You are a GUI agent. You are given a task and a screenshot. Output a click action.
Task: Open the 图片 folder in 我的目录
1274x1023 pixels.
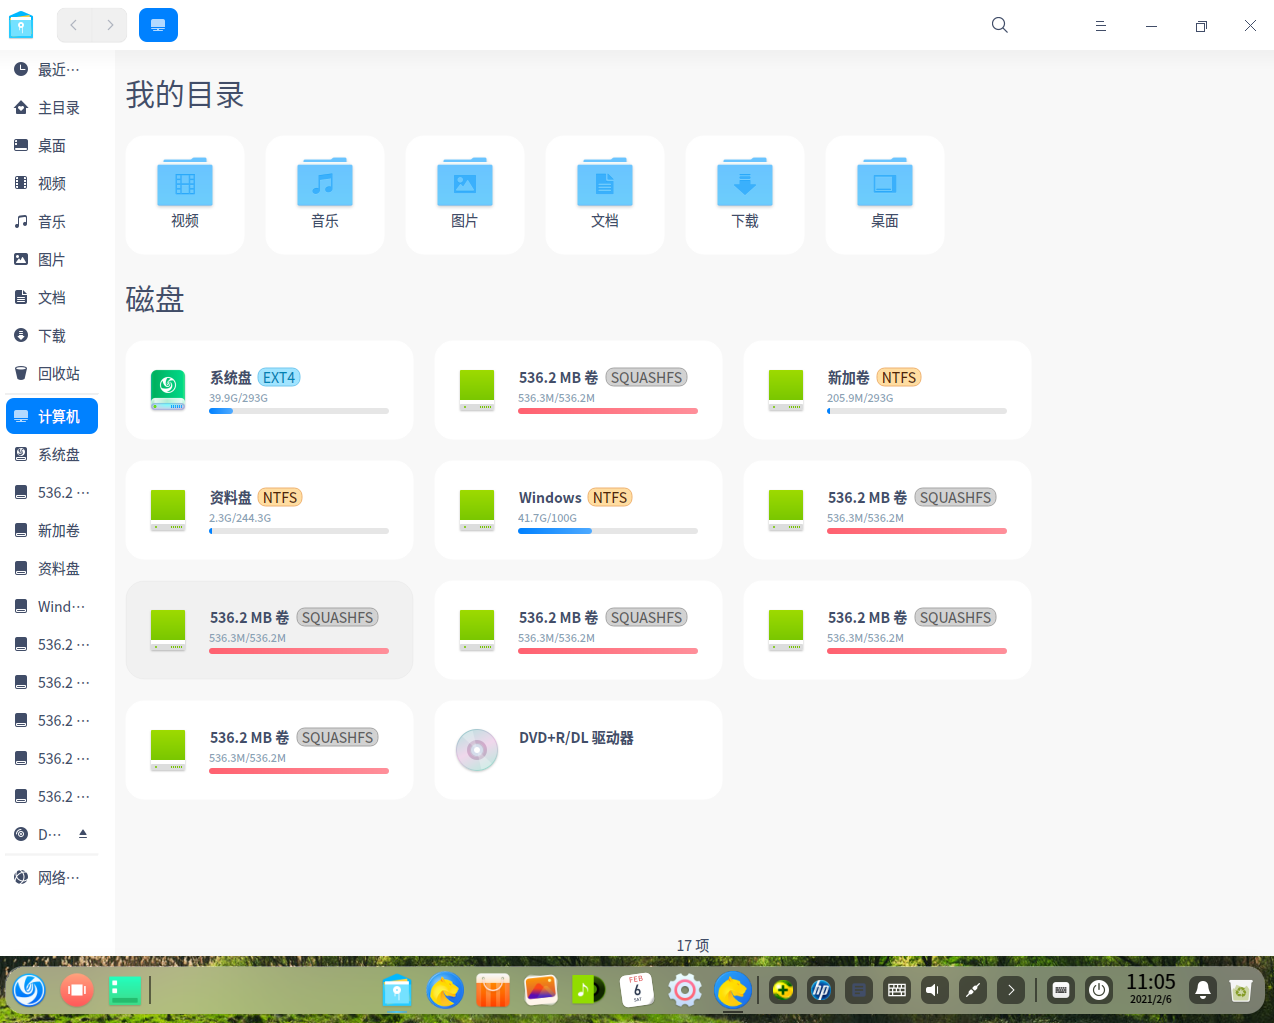coord(465,195)
